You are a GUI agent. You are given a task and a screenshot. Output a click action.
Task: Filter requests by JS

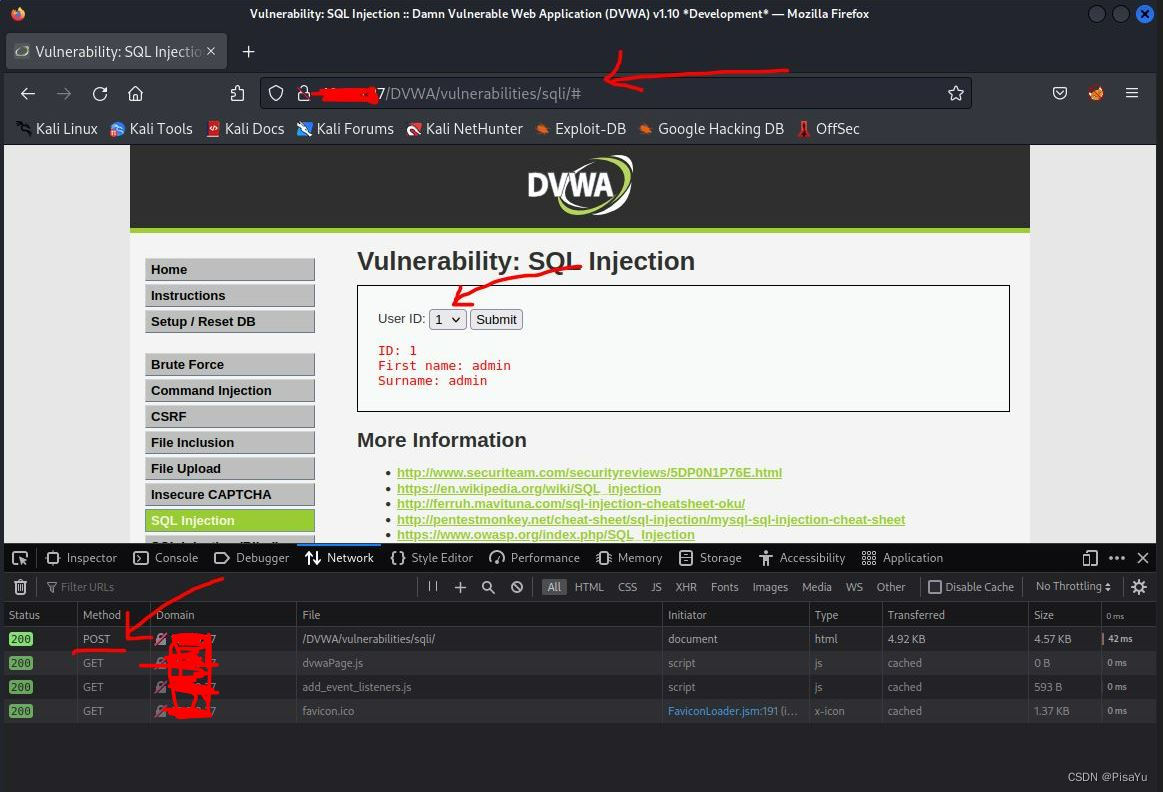pyautogui.click(x=656, y=587)
